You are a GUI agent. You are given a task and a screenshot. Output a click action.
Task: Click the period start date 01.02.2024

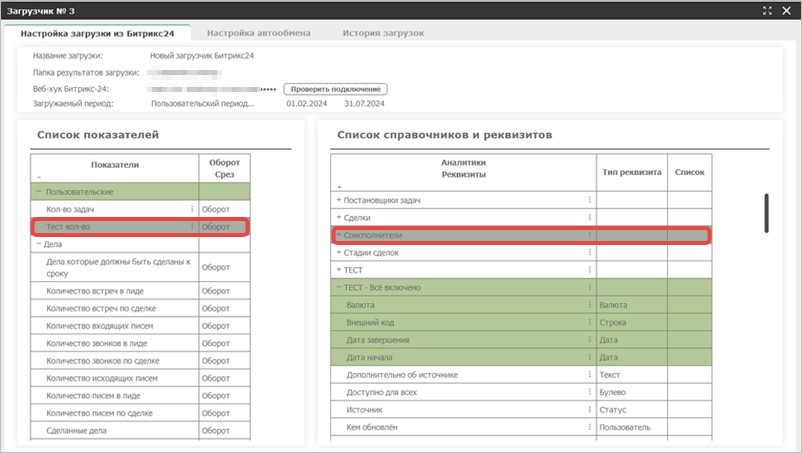(x=306, y=103)
